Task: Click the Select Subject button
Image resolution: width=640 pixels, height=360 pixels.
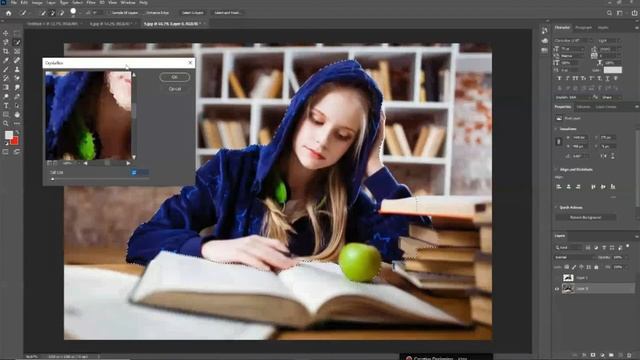Action: pyautogui.click(x=192, y=13)
